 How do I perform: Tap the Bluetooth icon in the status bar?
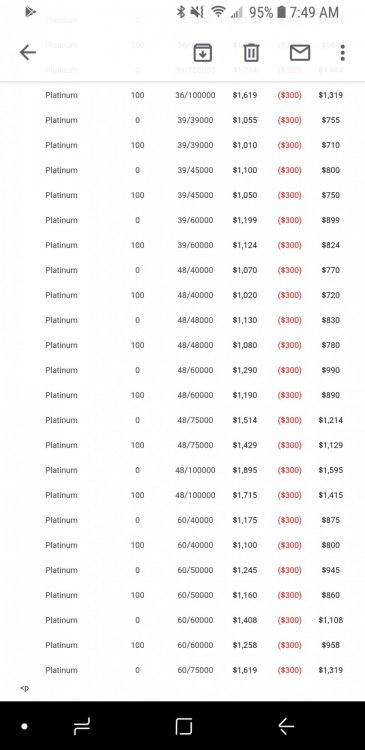181,12
